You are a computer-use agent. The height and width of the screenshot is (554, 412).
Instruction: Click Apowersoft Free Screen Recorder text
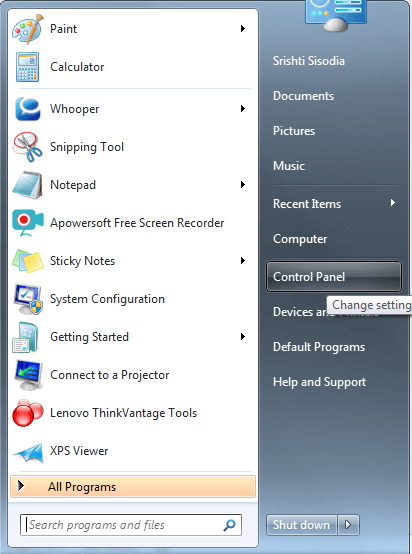point(137,223)
